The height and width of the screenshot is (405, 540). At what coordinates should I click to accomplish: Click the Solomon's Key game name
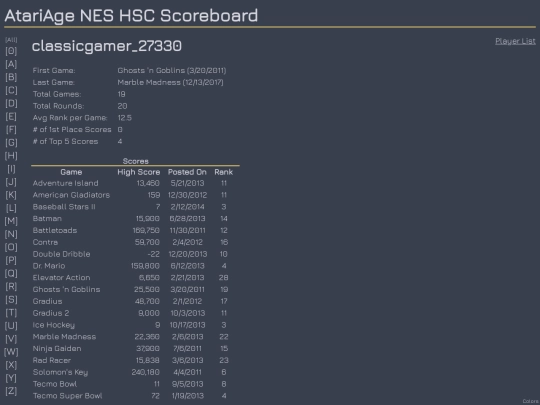click(60, 372)
